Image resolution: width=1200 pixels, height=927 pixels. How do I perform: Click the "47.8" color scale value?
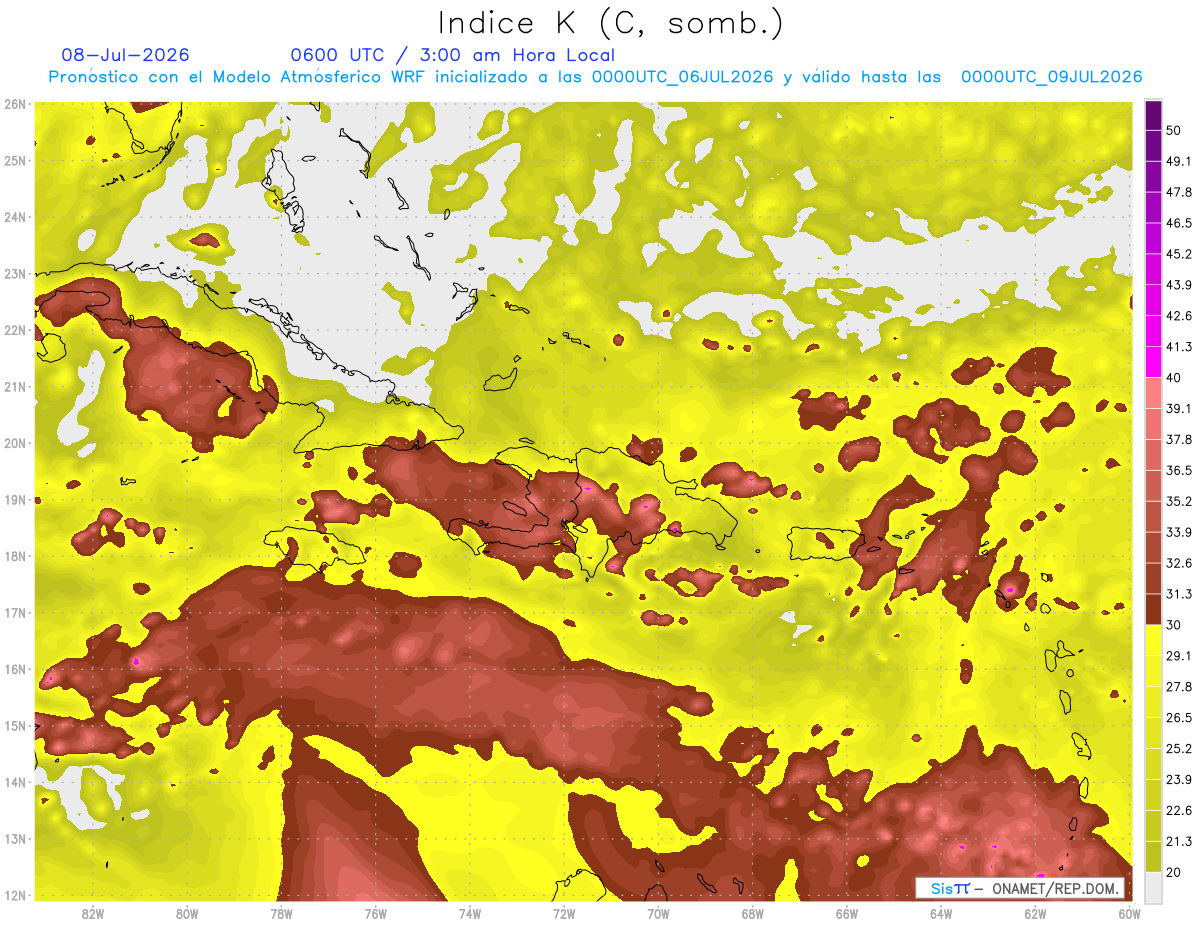[x=1178, y=192]
